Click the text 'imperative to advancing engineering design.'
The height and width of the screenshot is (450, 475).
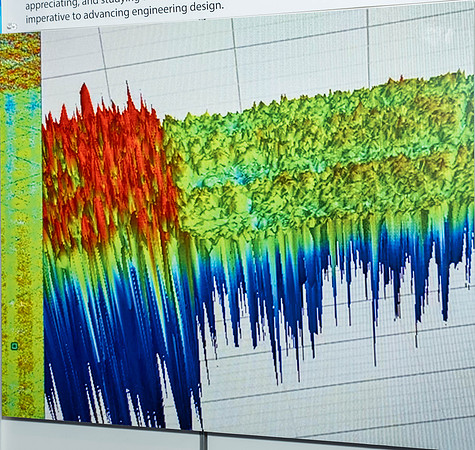124,13
